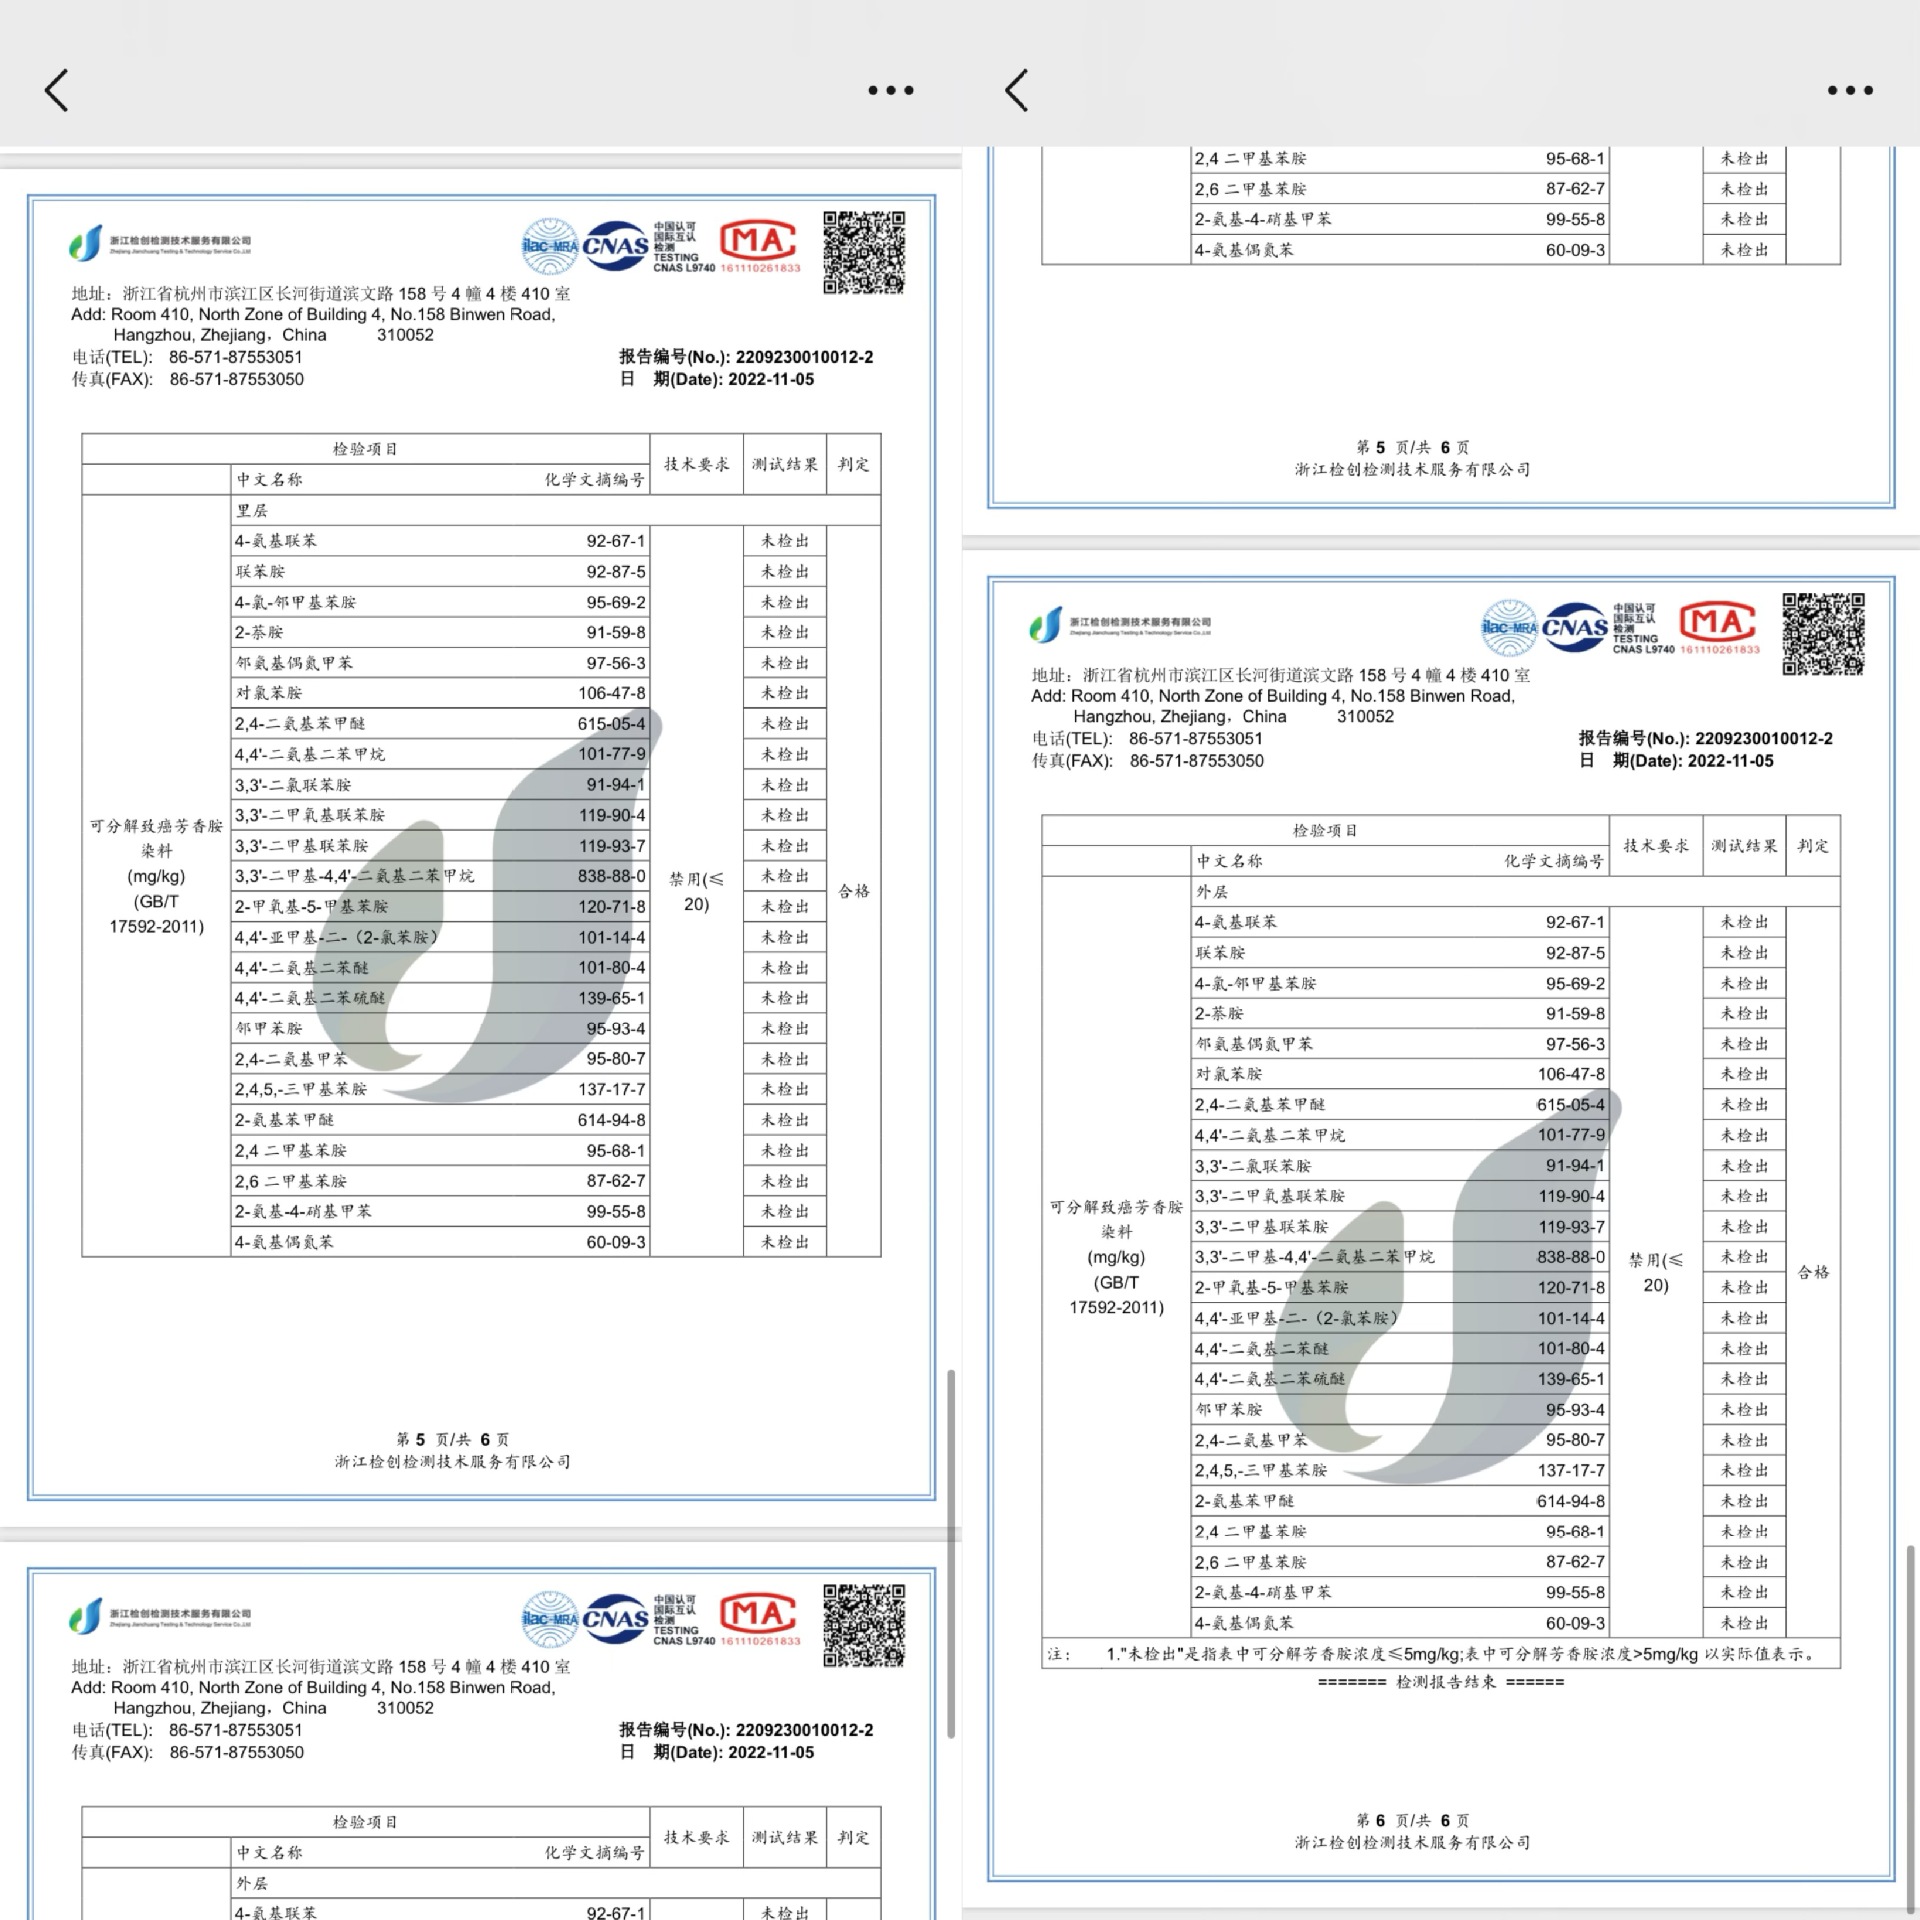Tap TEL number 86-571-87553051 on right page
This screenshot has width=1920, height=1920.
(1196, 739)
